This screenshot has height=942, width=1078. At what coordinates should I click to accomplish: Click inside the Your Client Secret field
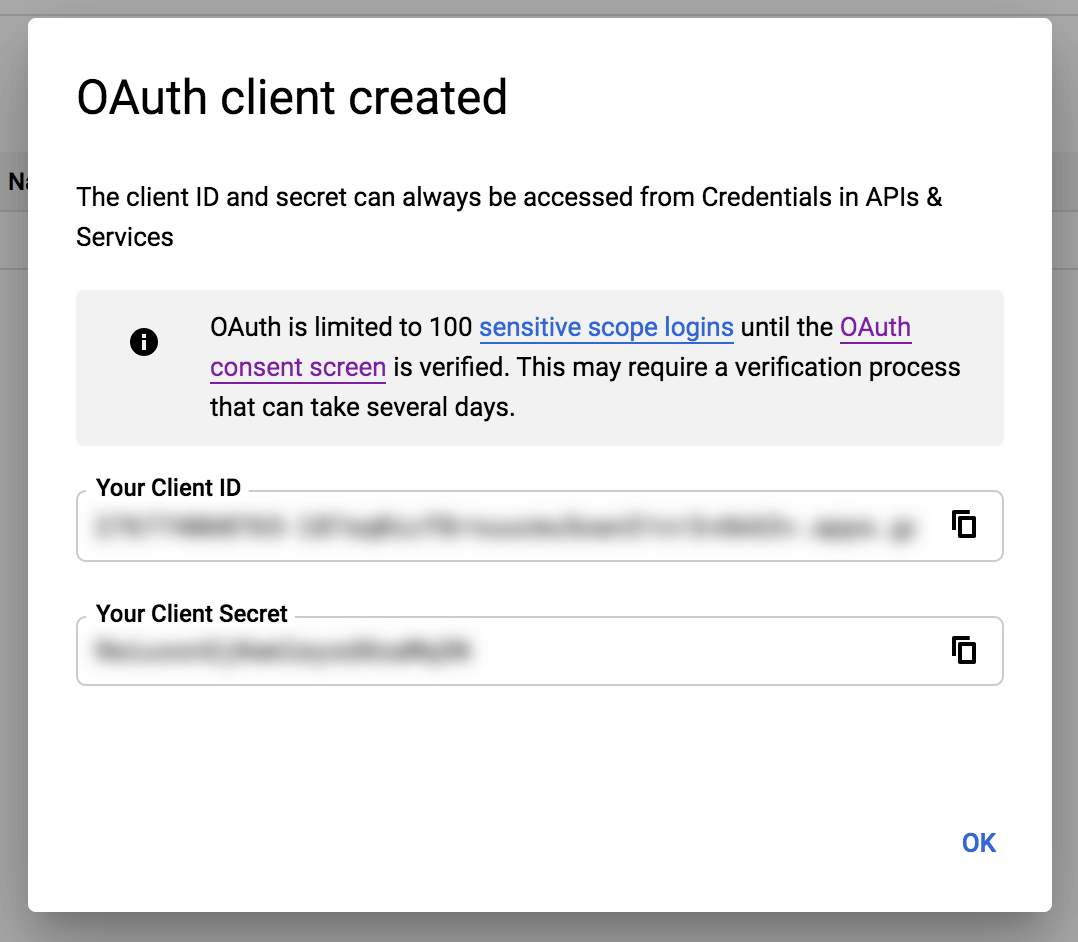point(500,651)
